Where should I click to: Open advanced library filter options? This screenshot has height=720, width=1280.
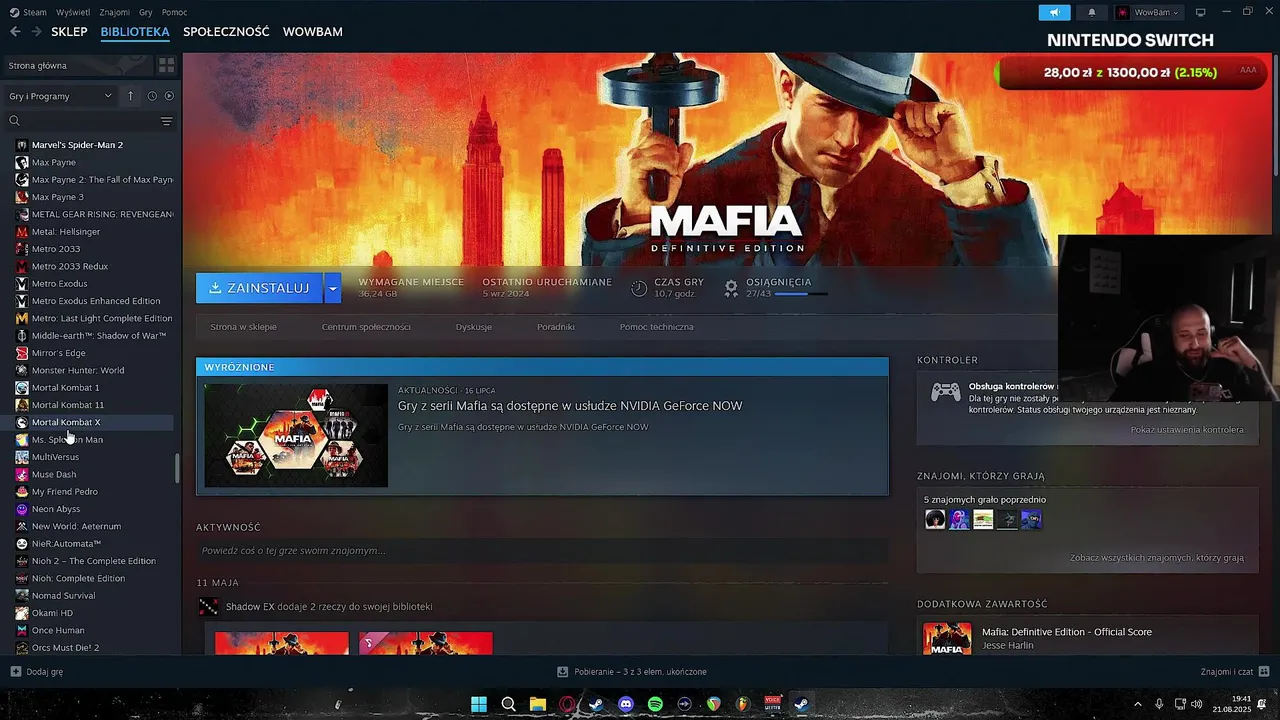tap(166, 121)
